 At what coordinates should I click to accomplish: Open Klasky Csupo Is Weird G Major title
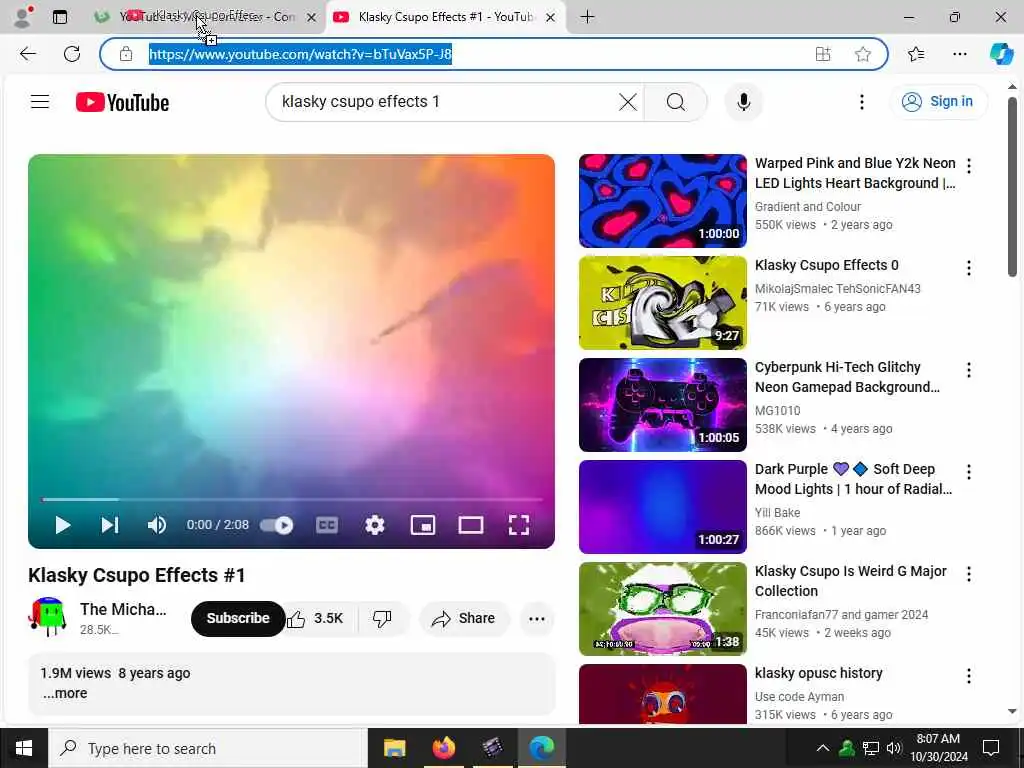tap(850, 581)
